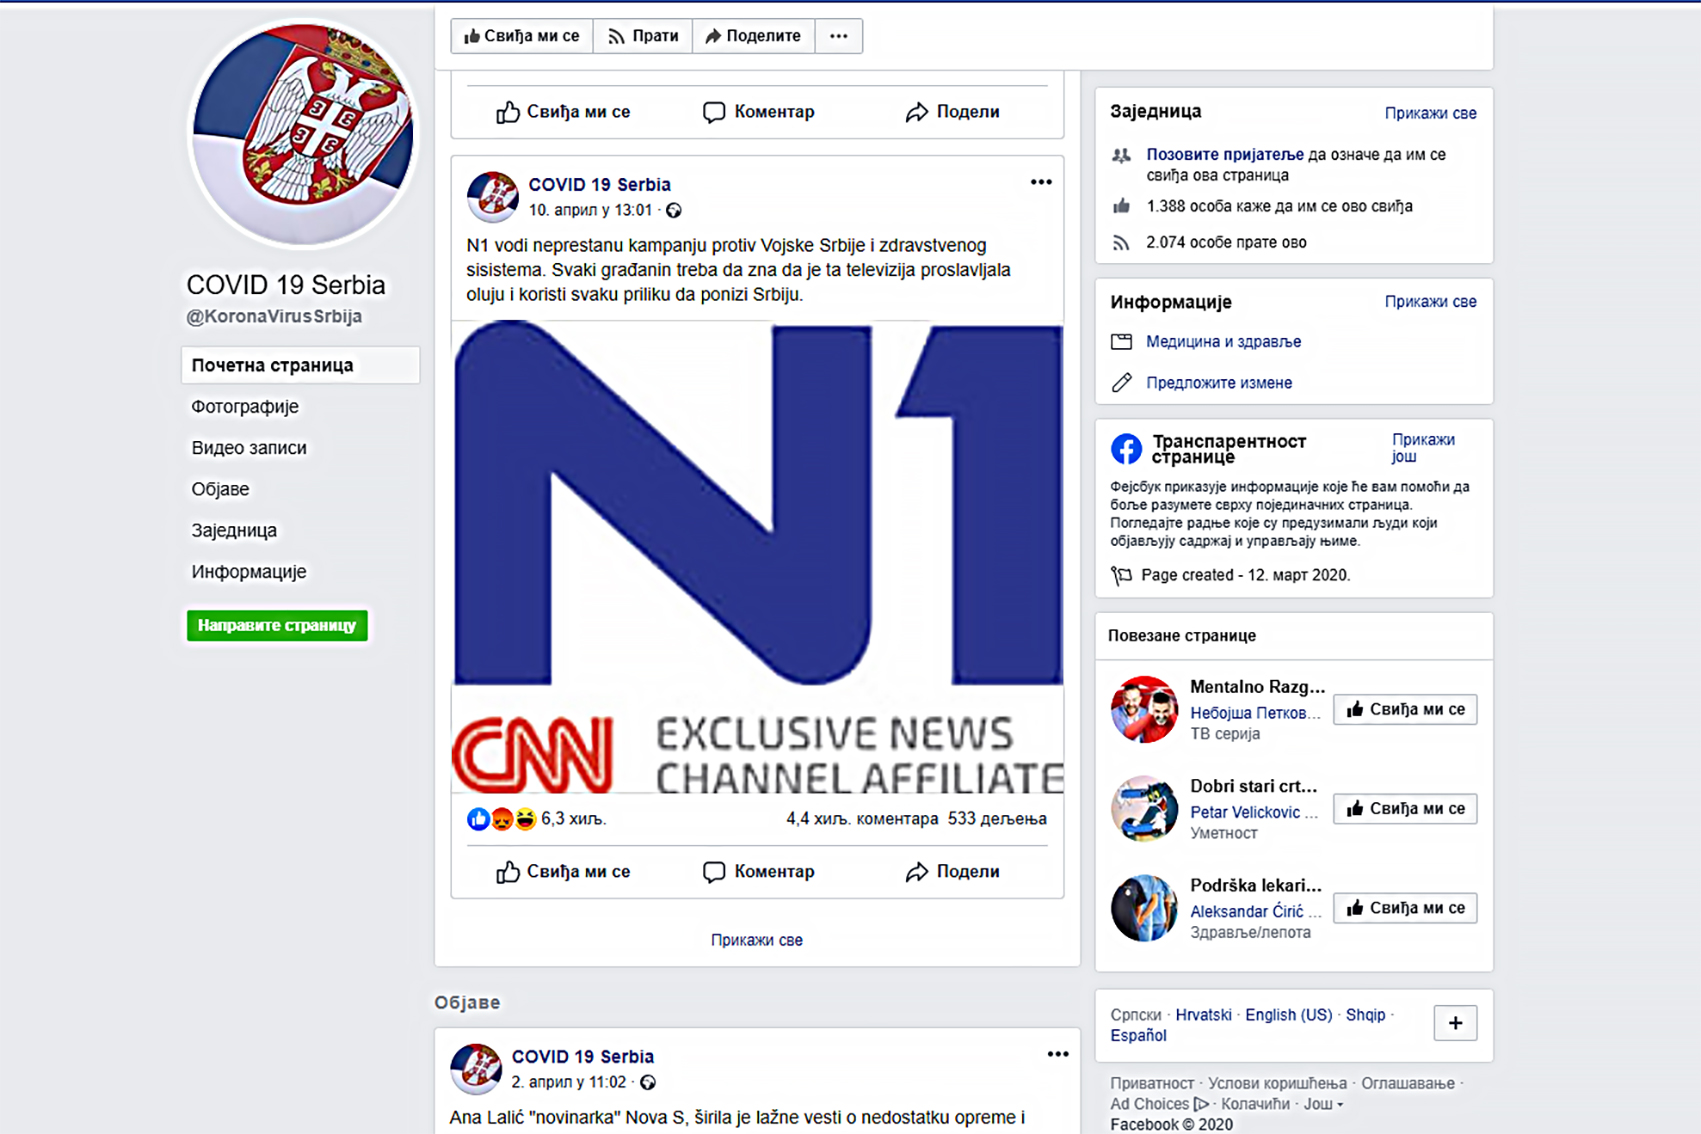Select the thumbs-up icon beside 1.388 likes
This screenshot has height=1134, width=1701.
point(1121,206)
